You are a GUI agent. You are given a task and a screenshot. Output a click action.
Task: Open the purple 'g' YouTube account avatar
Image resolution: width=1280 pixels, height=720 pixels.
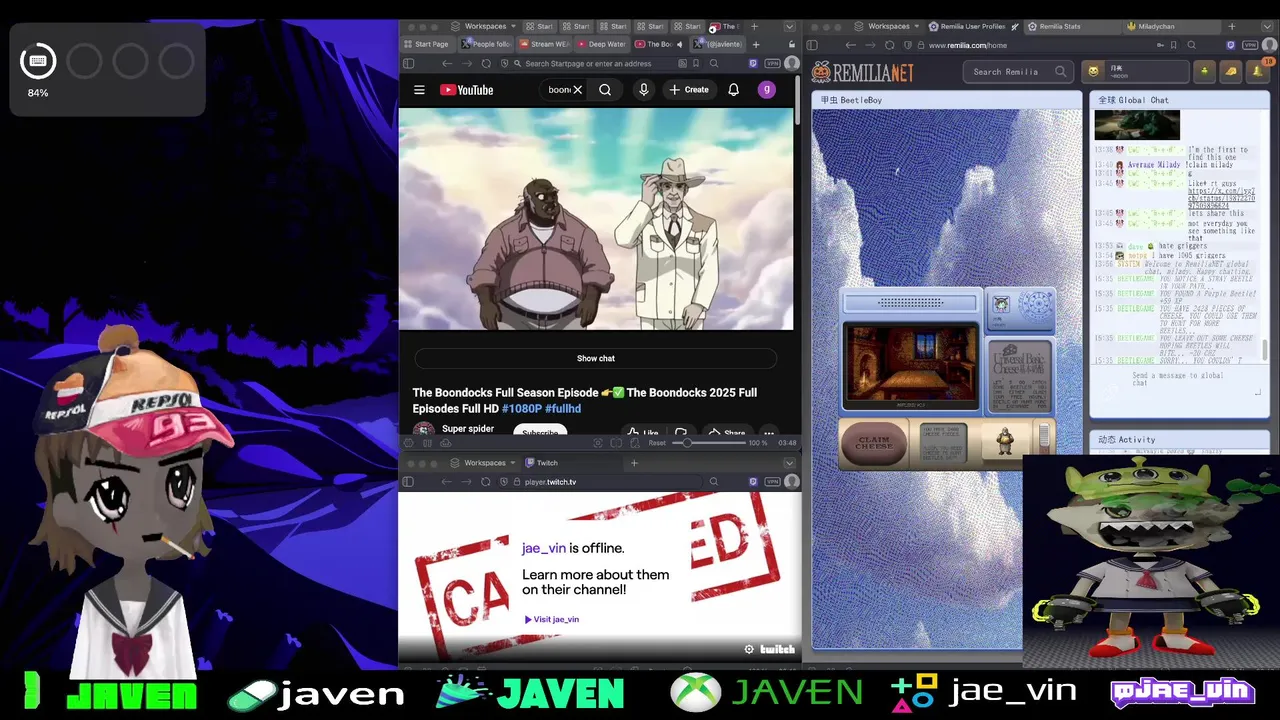click(767, 90)
